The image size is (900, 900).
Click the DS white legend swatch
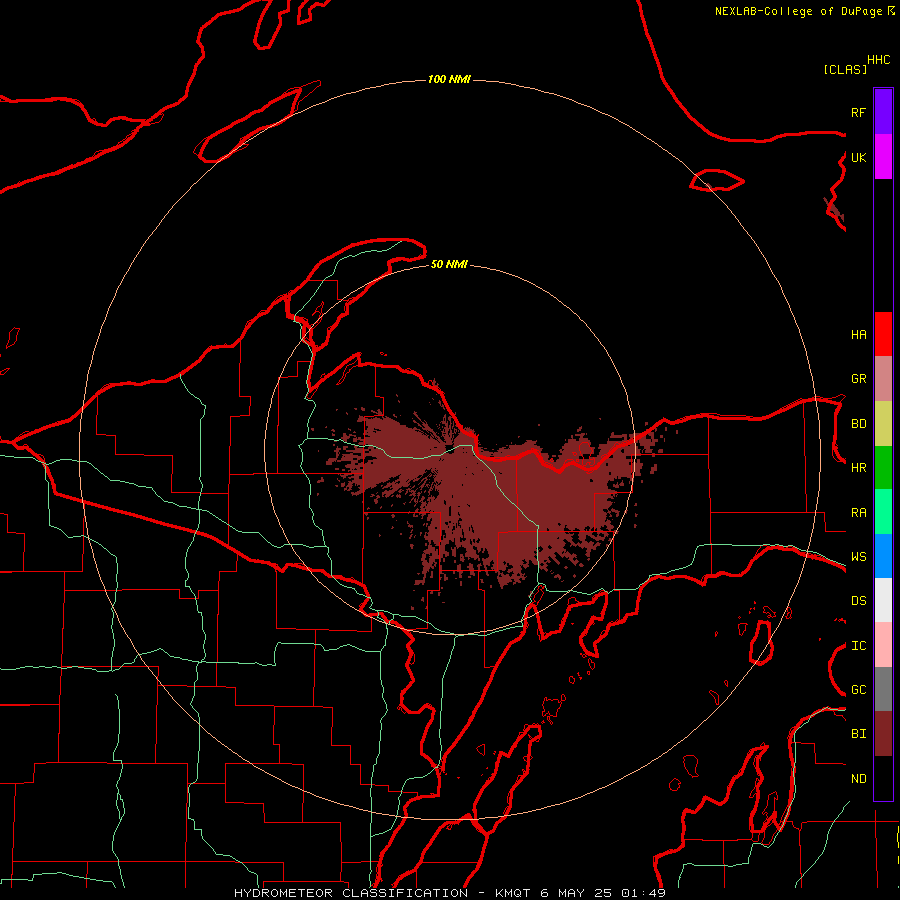tap(883, 600)
